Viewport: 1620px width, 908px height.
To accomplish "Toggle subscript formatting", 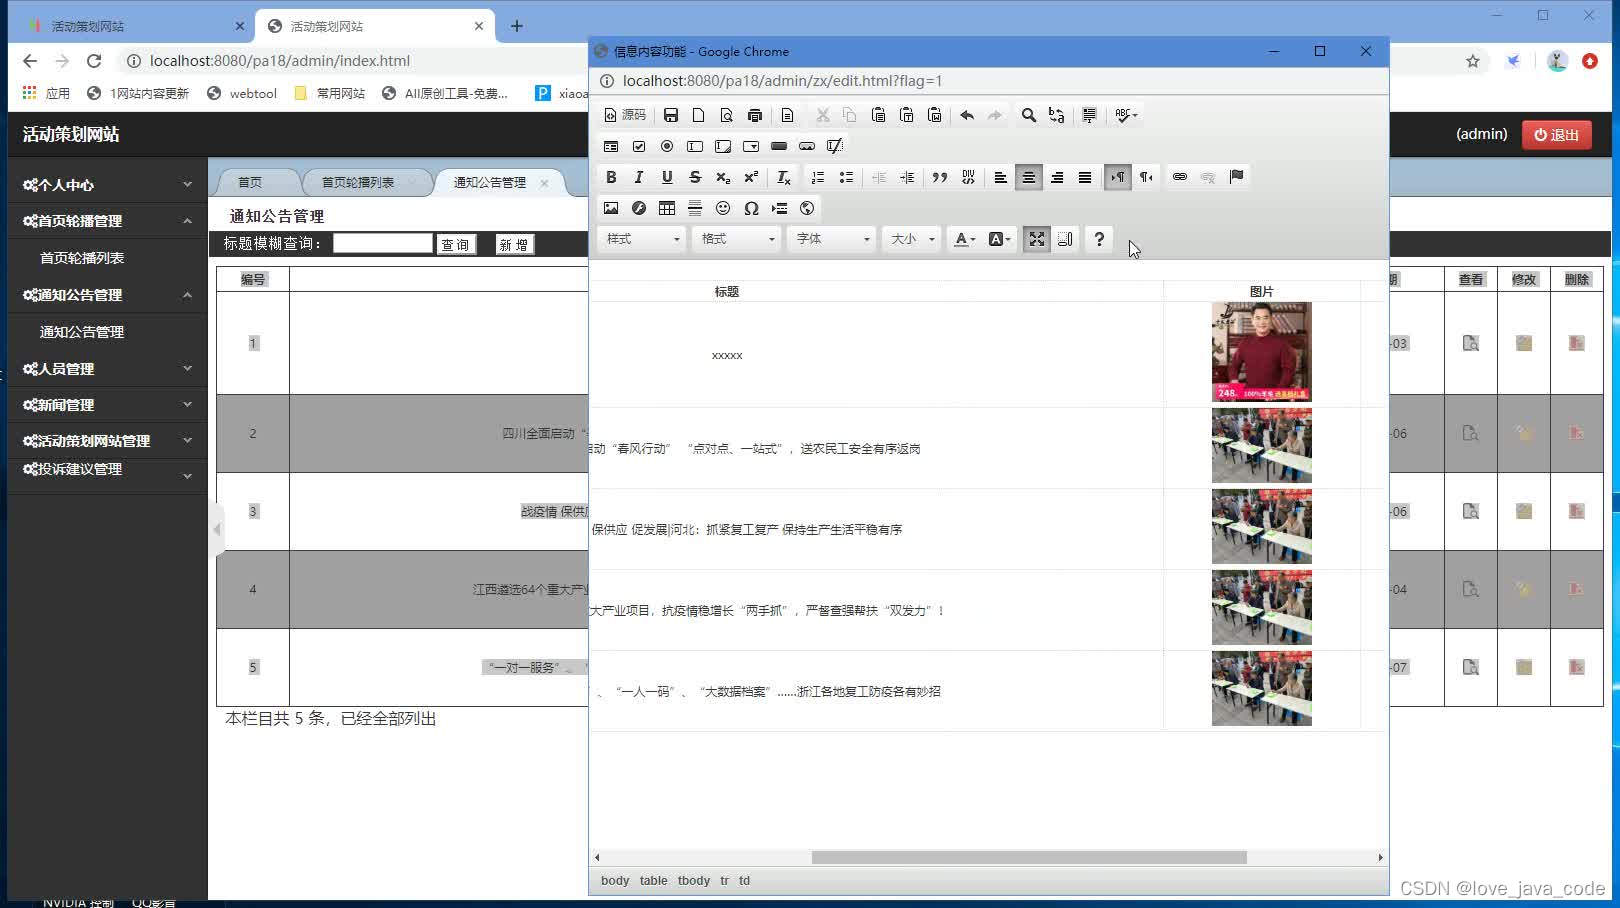I will tap(723, 177).
